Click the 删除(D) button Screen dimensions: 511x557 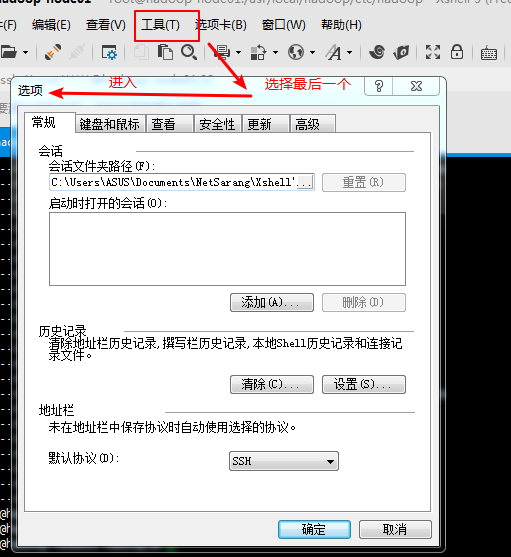364,302
